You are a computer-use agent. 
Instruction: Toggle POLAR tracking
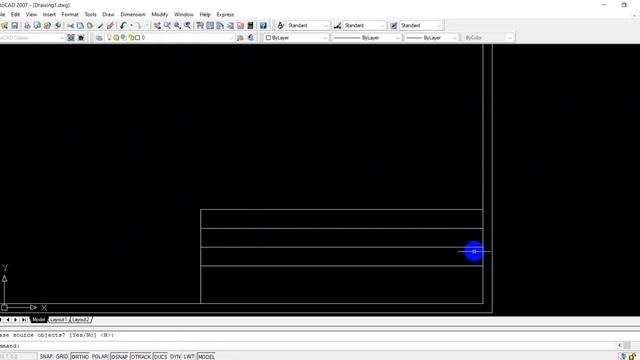click(x=100, y=356)
